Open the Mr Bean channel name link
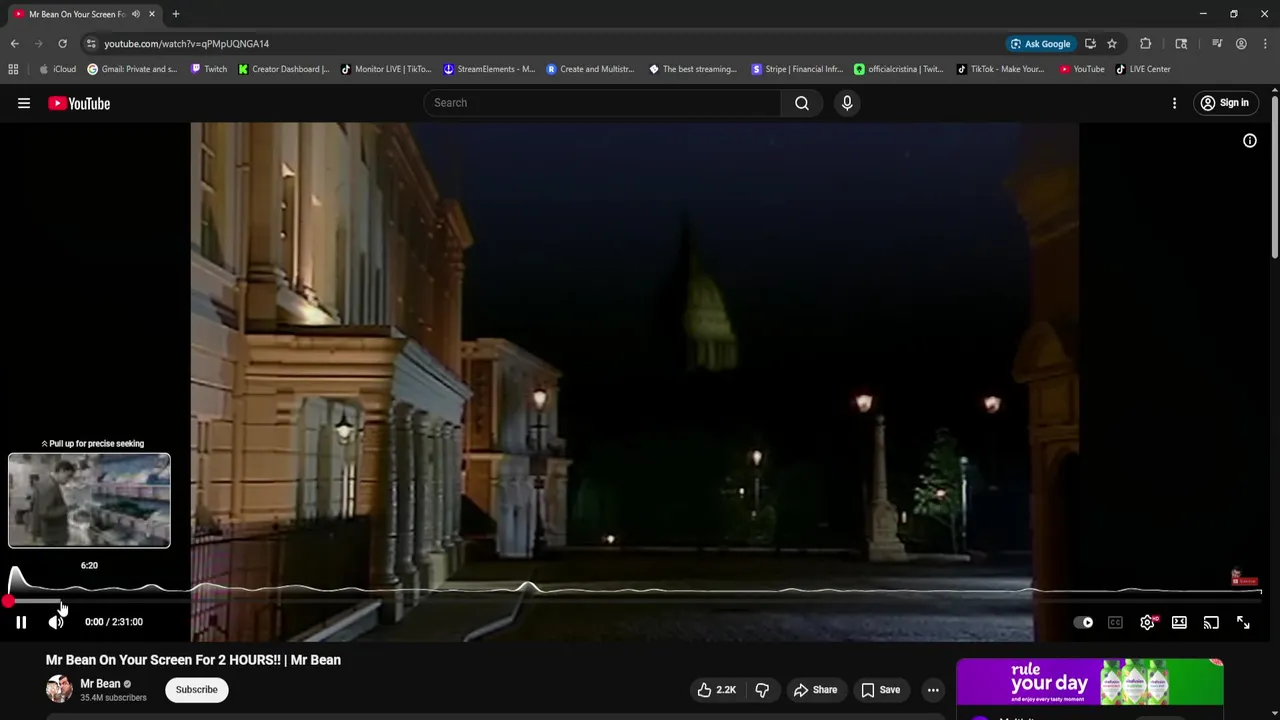The image size is (1280, 720). point(100,684)
